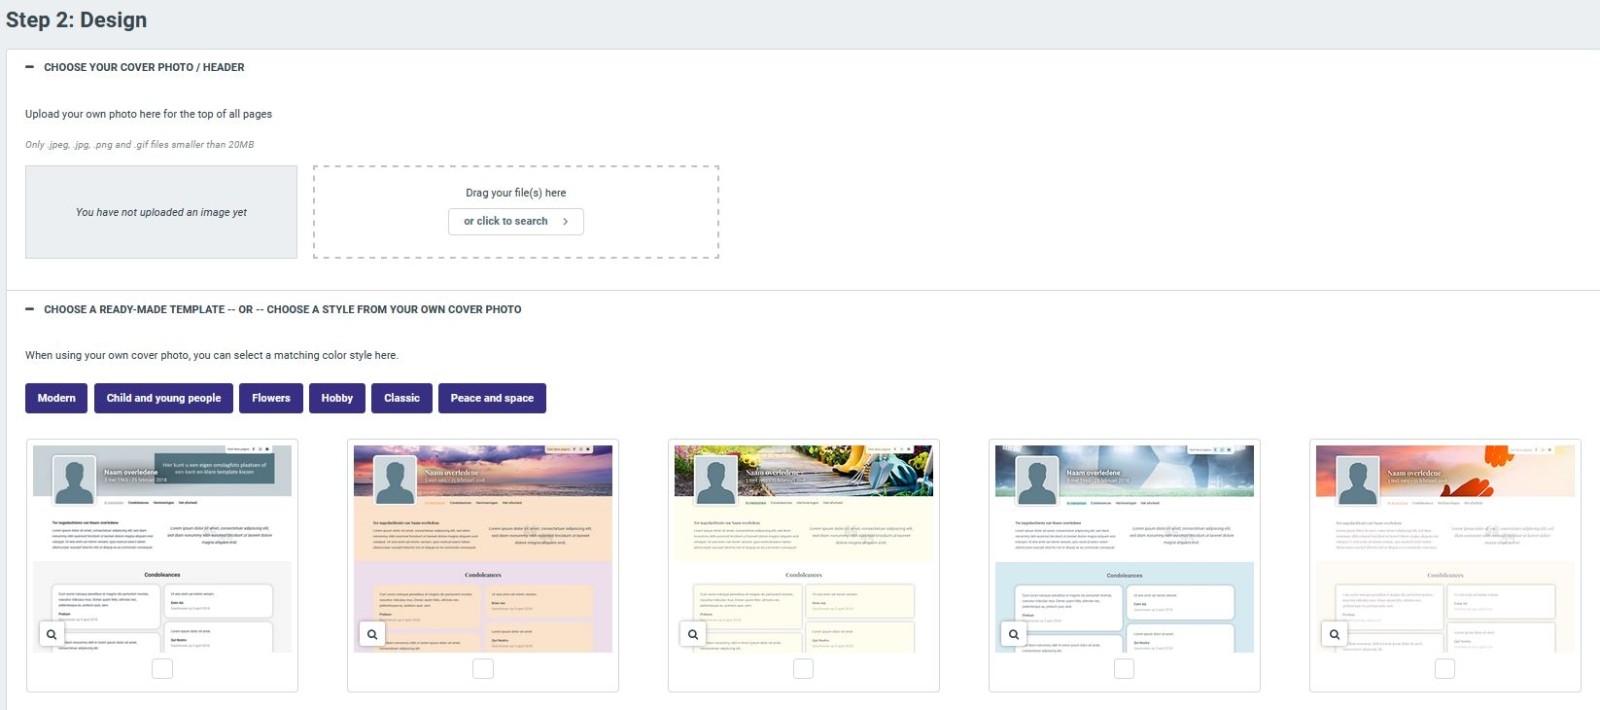
Task: Tick checkbox below purple sunset template
Action: click(483, 669)
